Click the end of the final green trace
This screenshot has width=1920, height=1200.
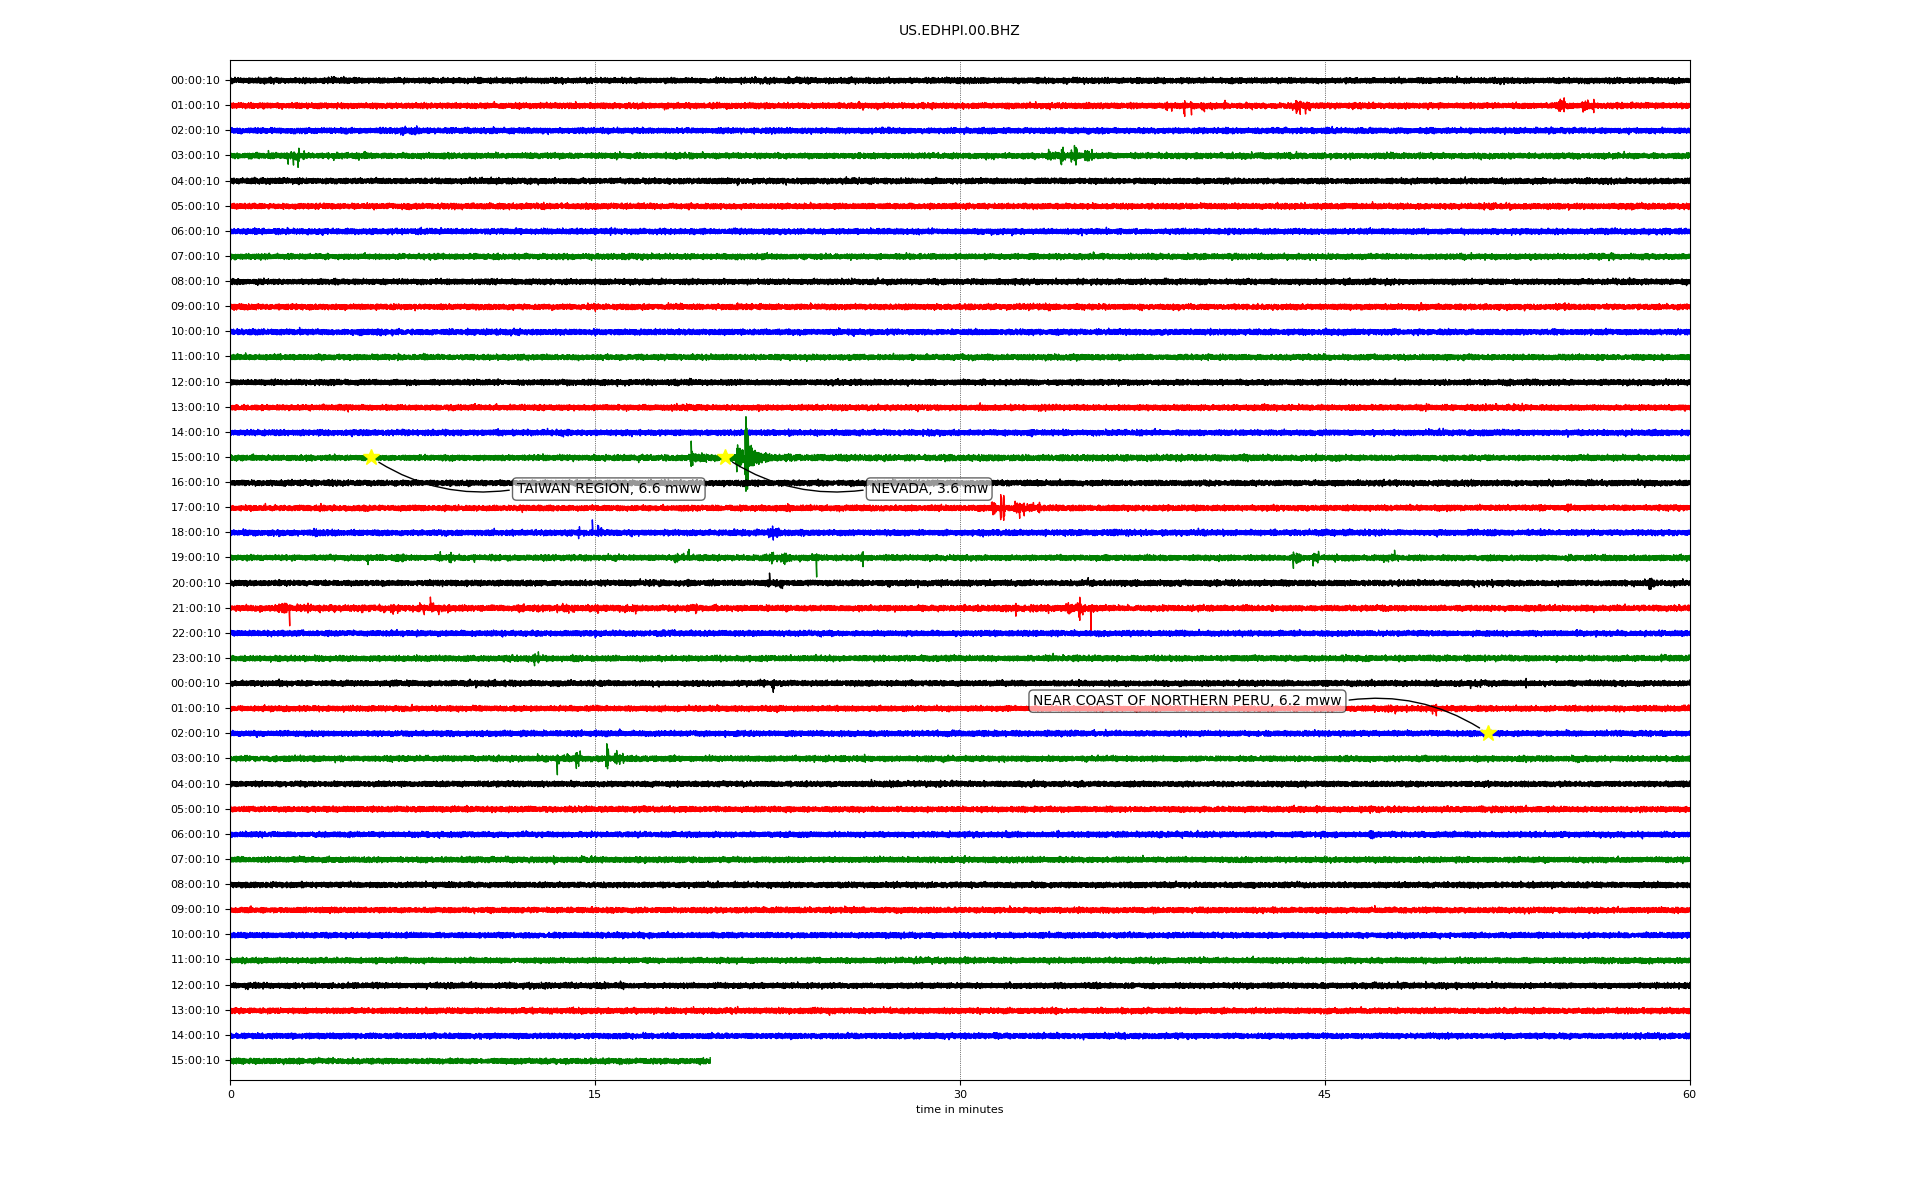[x=709, y=1060]
